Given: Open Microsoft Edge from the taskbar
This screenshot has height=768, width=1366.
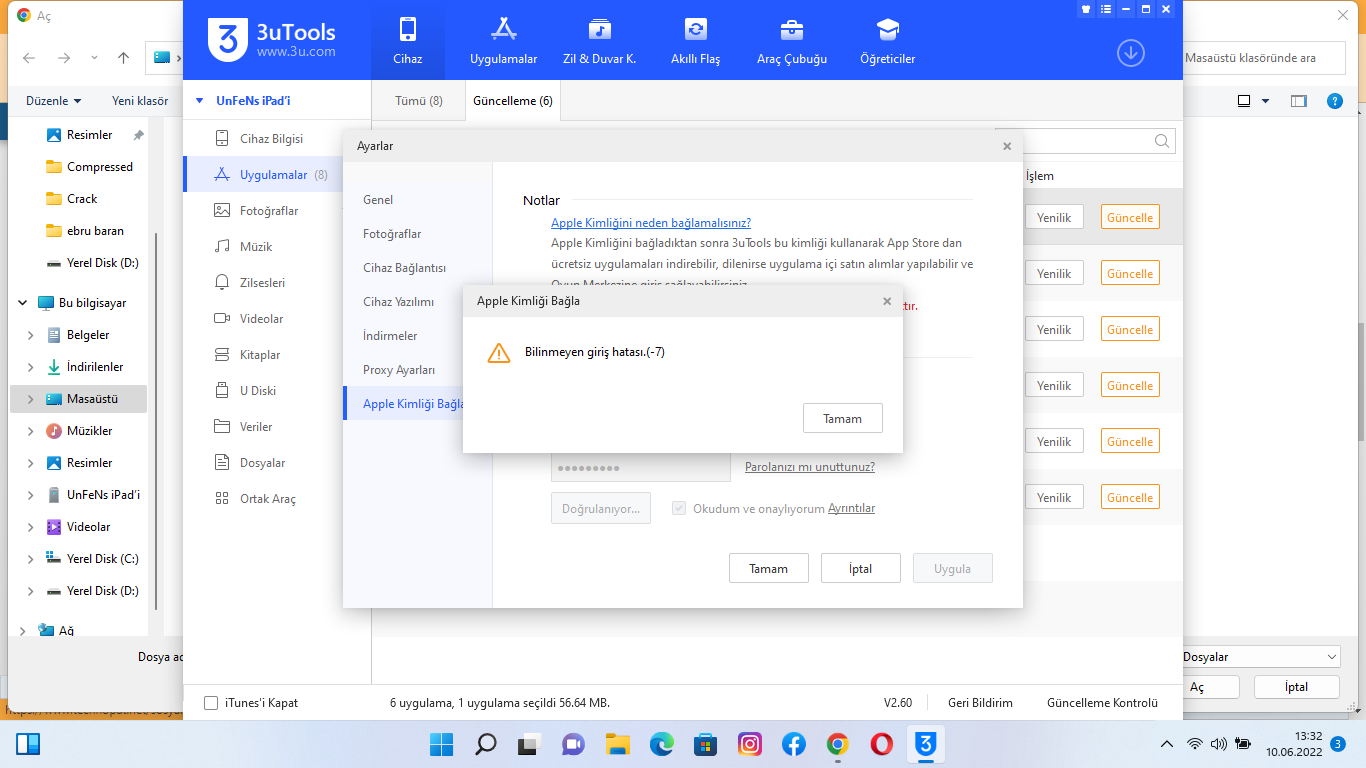Looking at the screenshot, I should click(x=662, y=744).
